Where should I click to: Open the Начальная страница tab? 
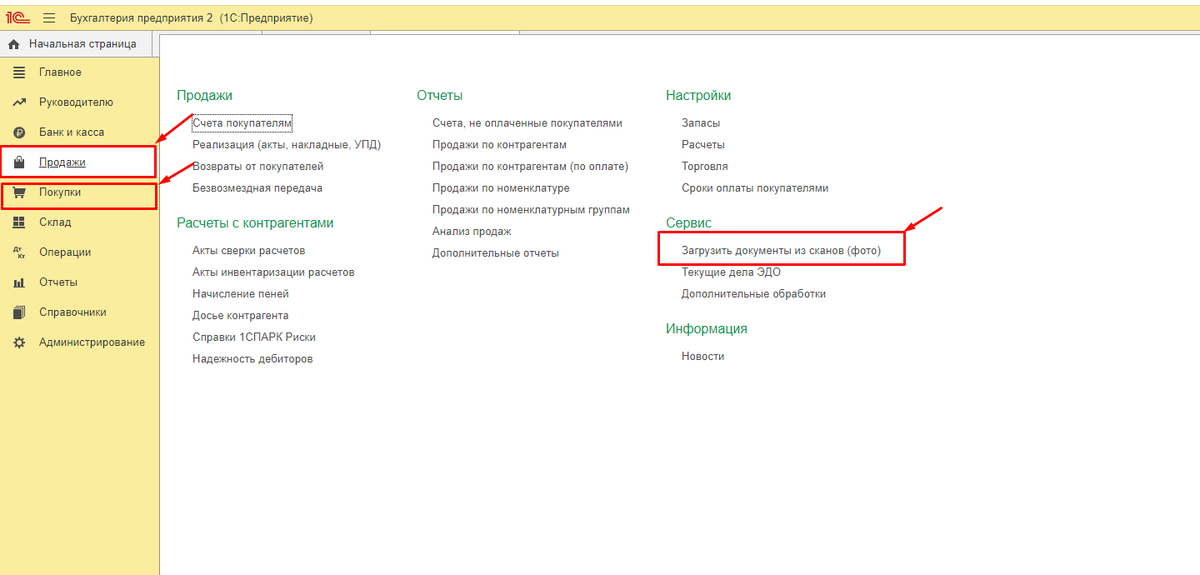click(76, 44)
